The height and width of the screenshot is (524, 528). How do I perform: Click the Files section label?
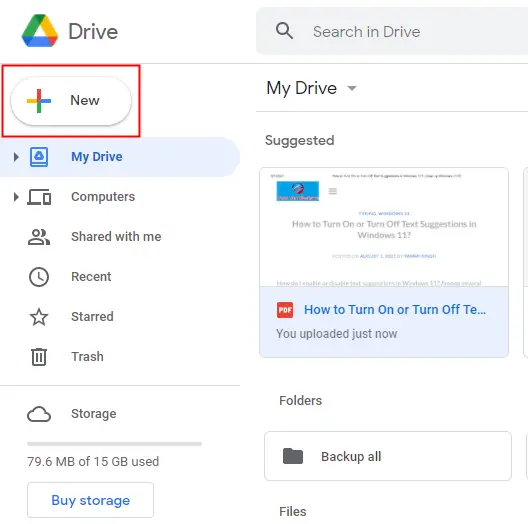coord(293,512)
